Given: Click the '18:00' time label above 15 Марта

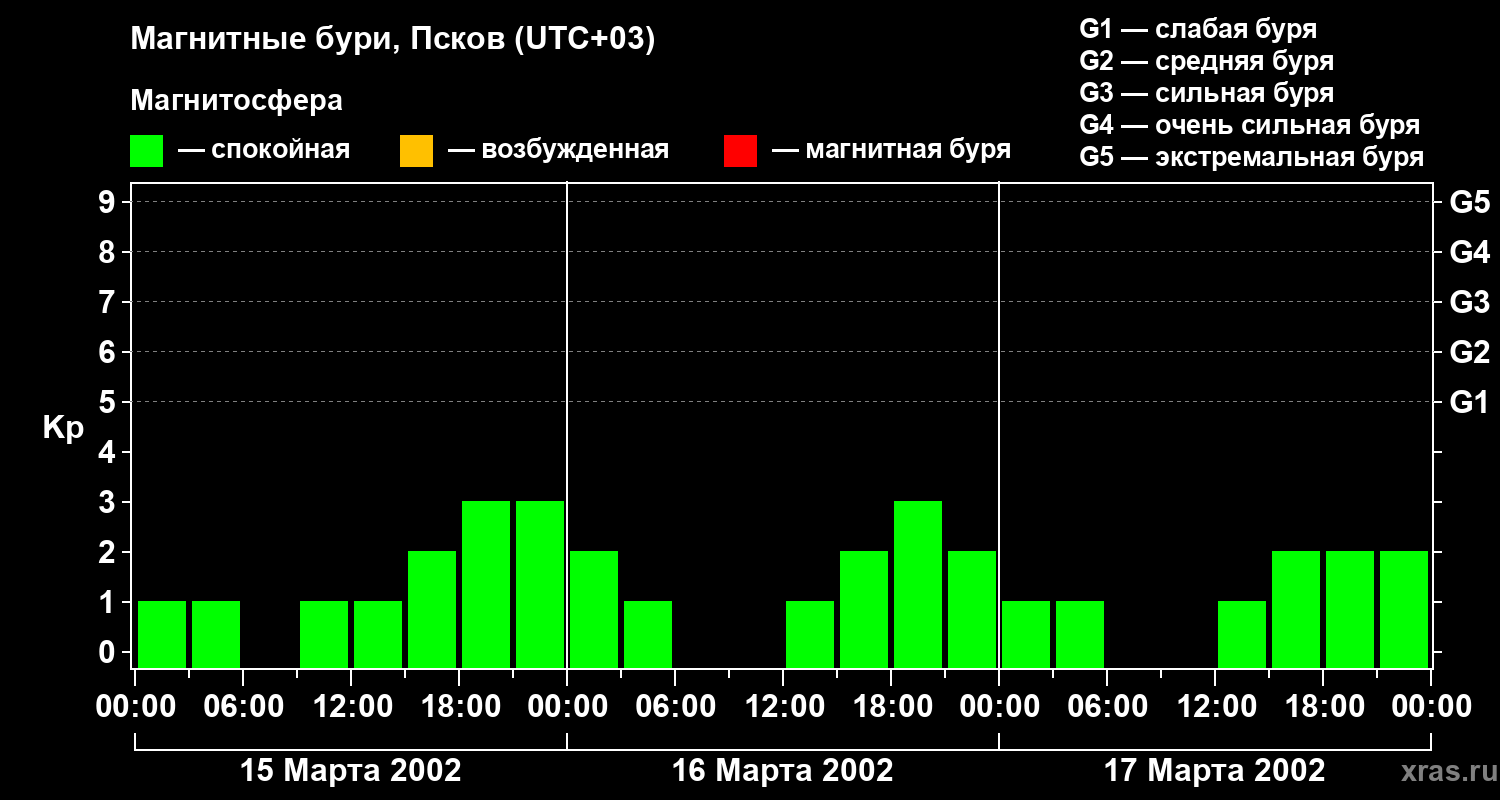Looking at the screenshot, I should 459,707.
